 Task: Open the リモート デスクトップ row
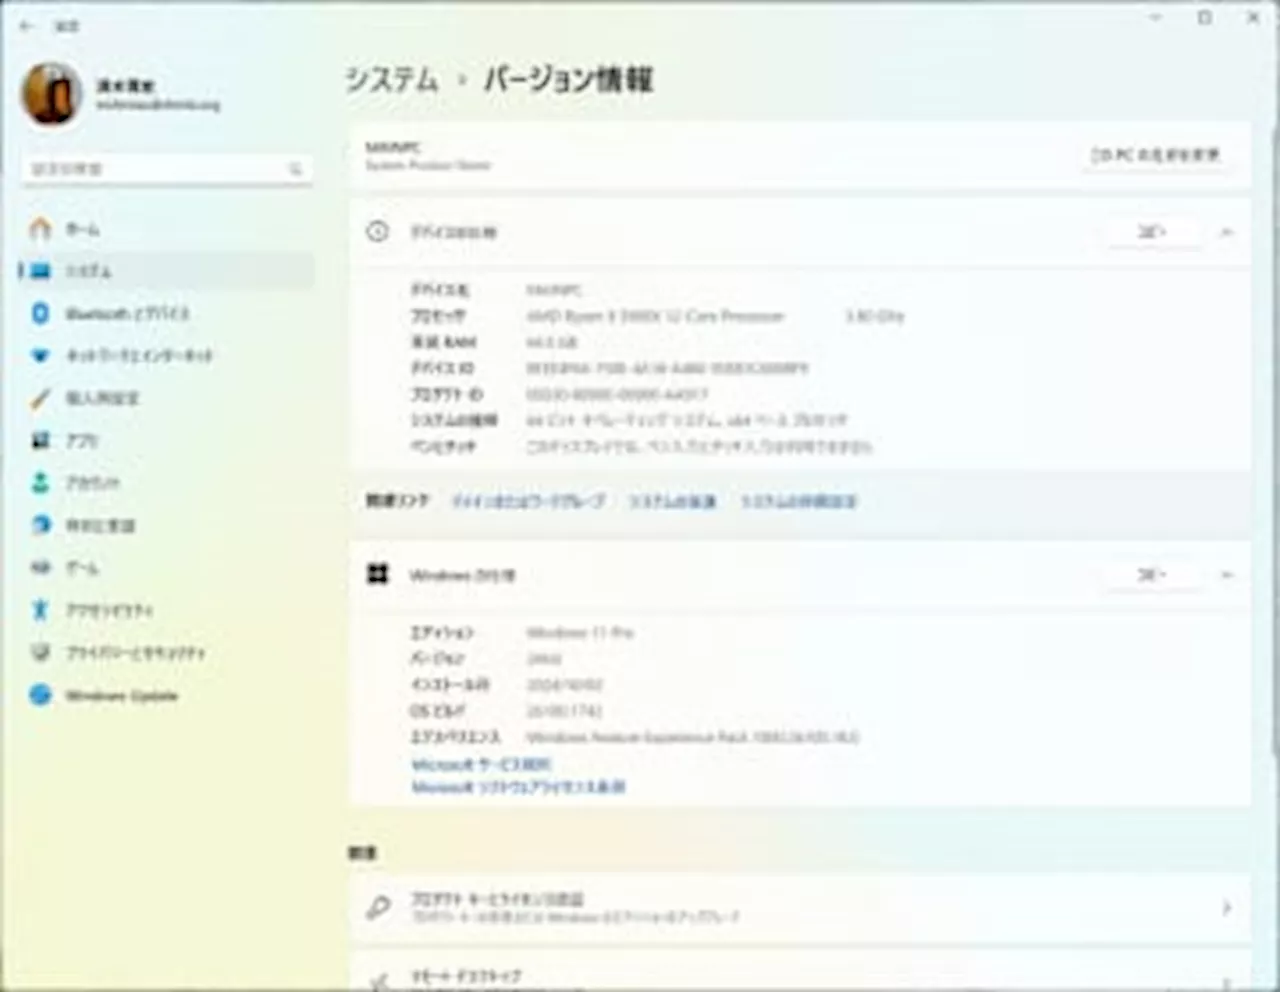[x=800, y=974]
